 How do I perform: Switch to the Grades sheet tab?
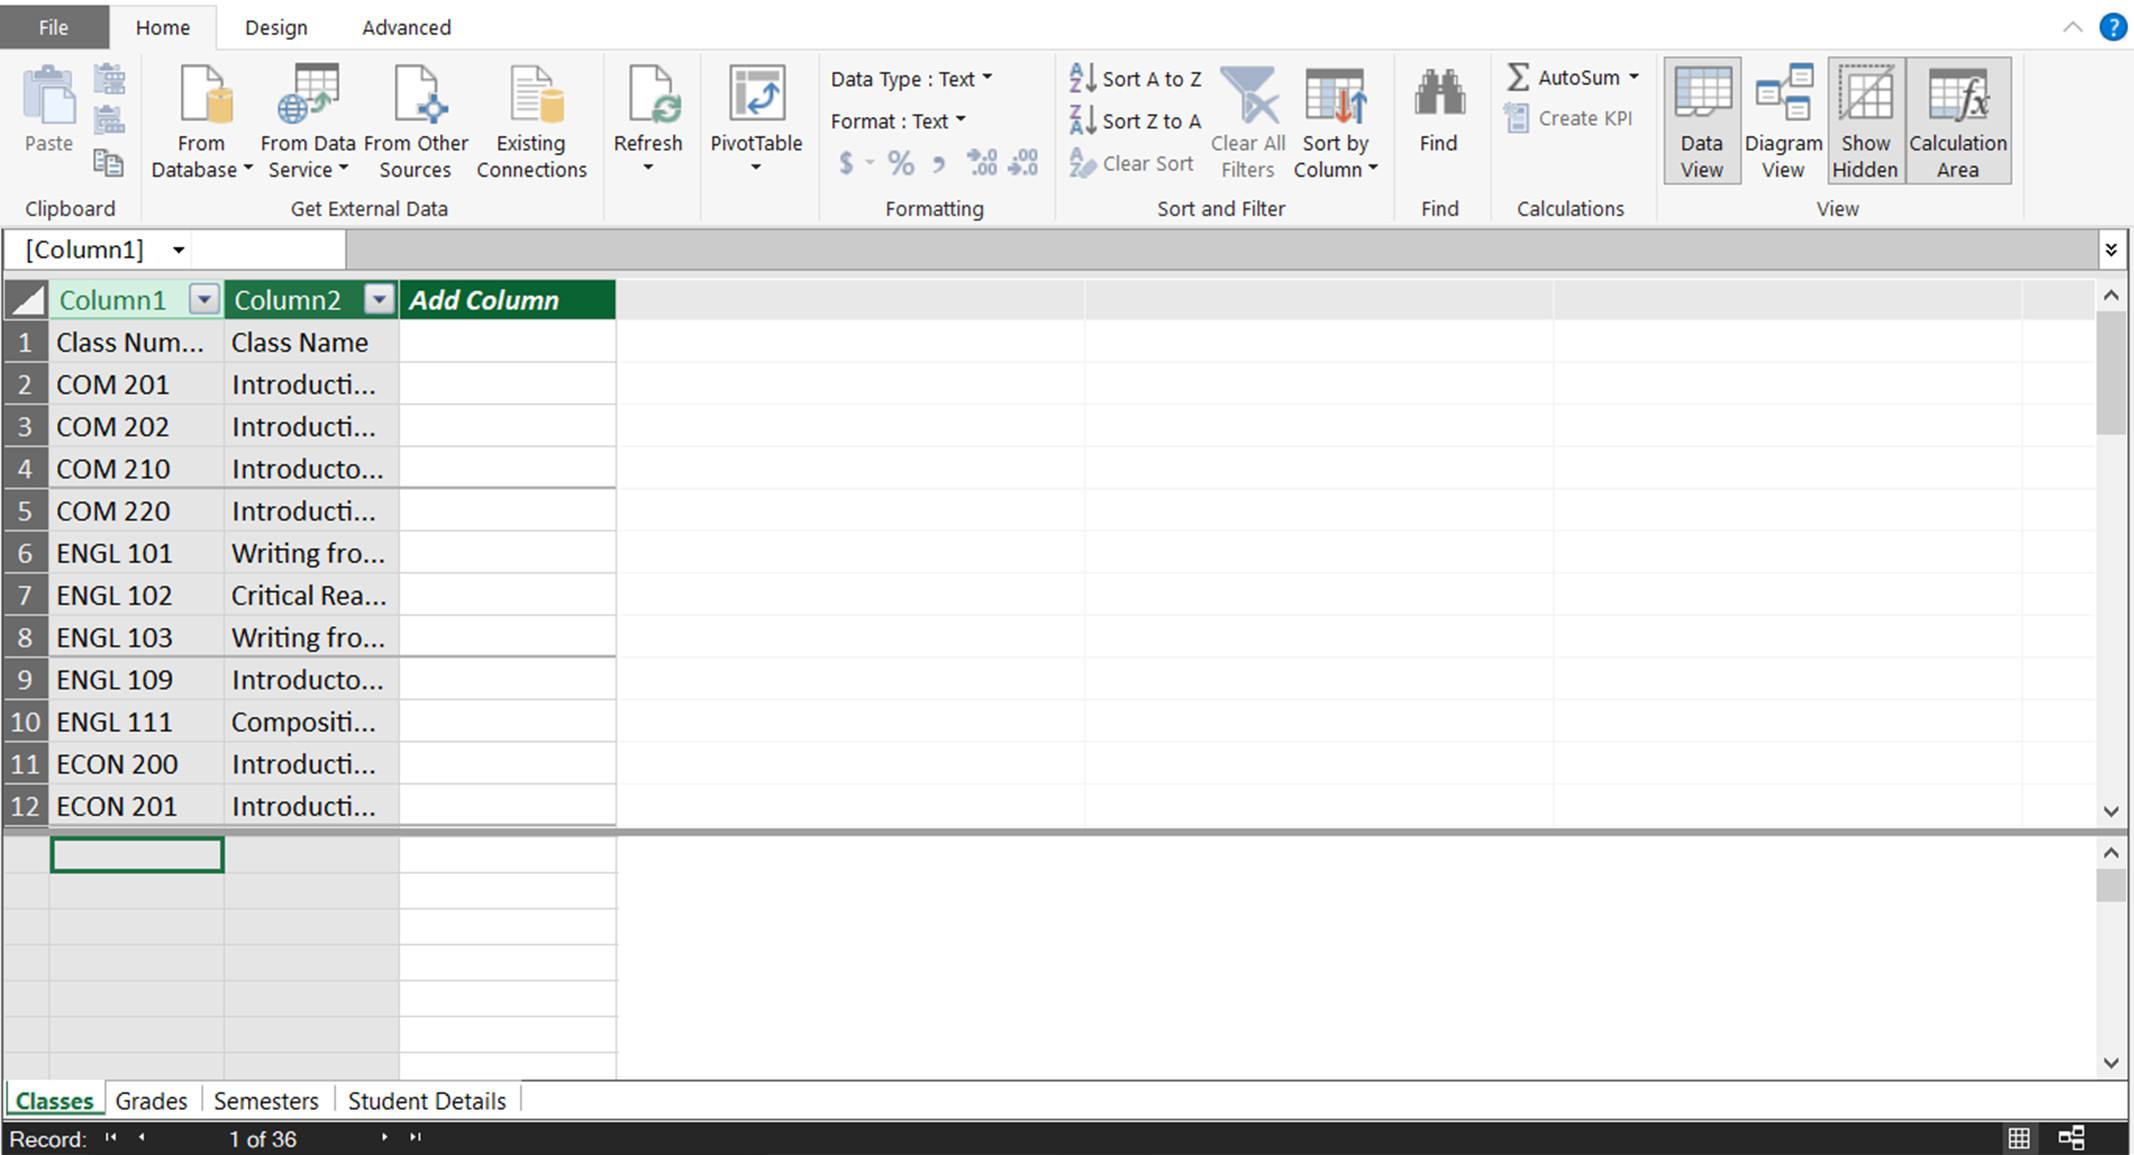(151, 1101)
